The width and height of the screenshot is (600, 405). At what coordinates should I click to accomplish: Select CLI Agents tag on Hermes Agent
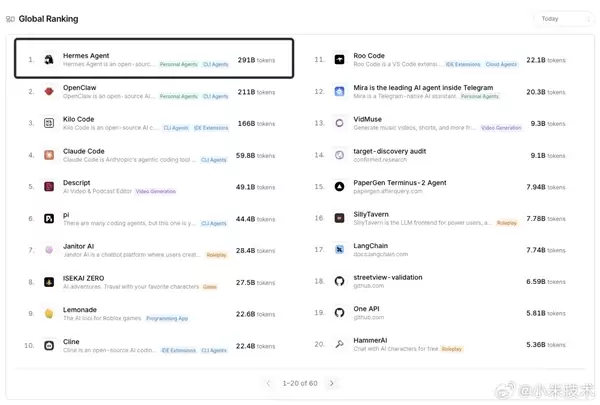point(215,64)
